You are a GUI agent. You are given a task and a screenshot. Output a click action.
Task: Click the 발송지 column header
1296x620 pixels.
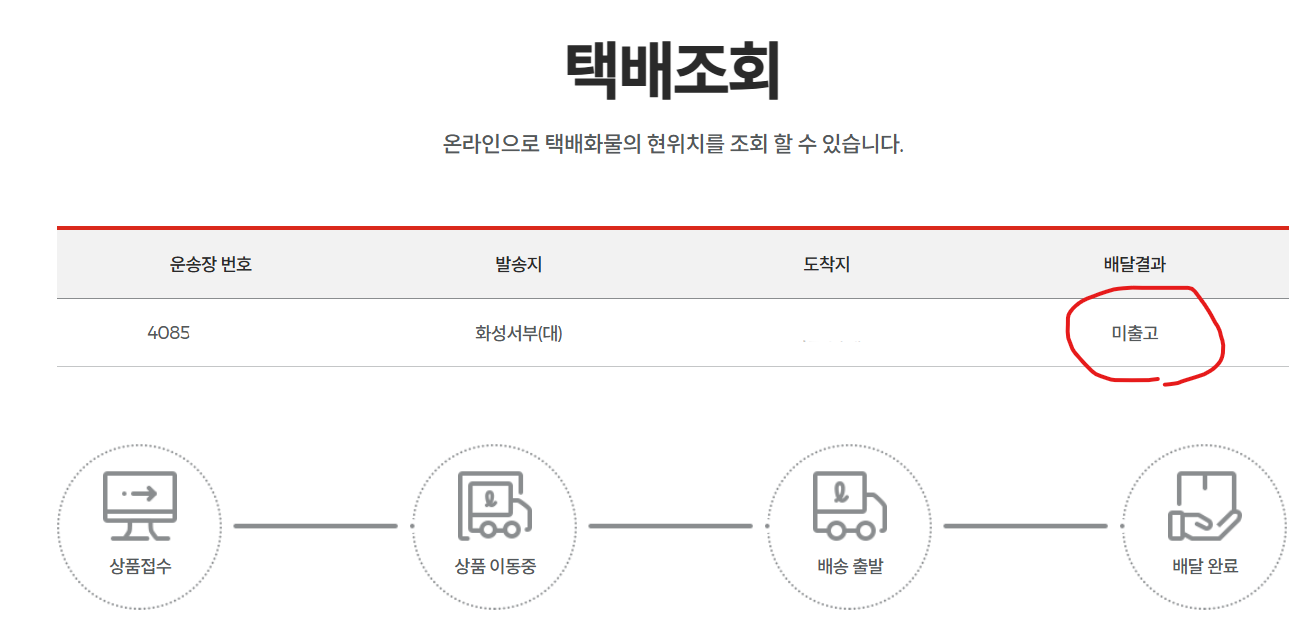[518, 264]
